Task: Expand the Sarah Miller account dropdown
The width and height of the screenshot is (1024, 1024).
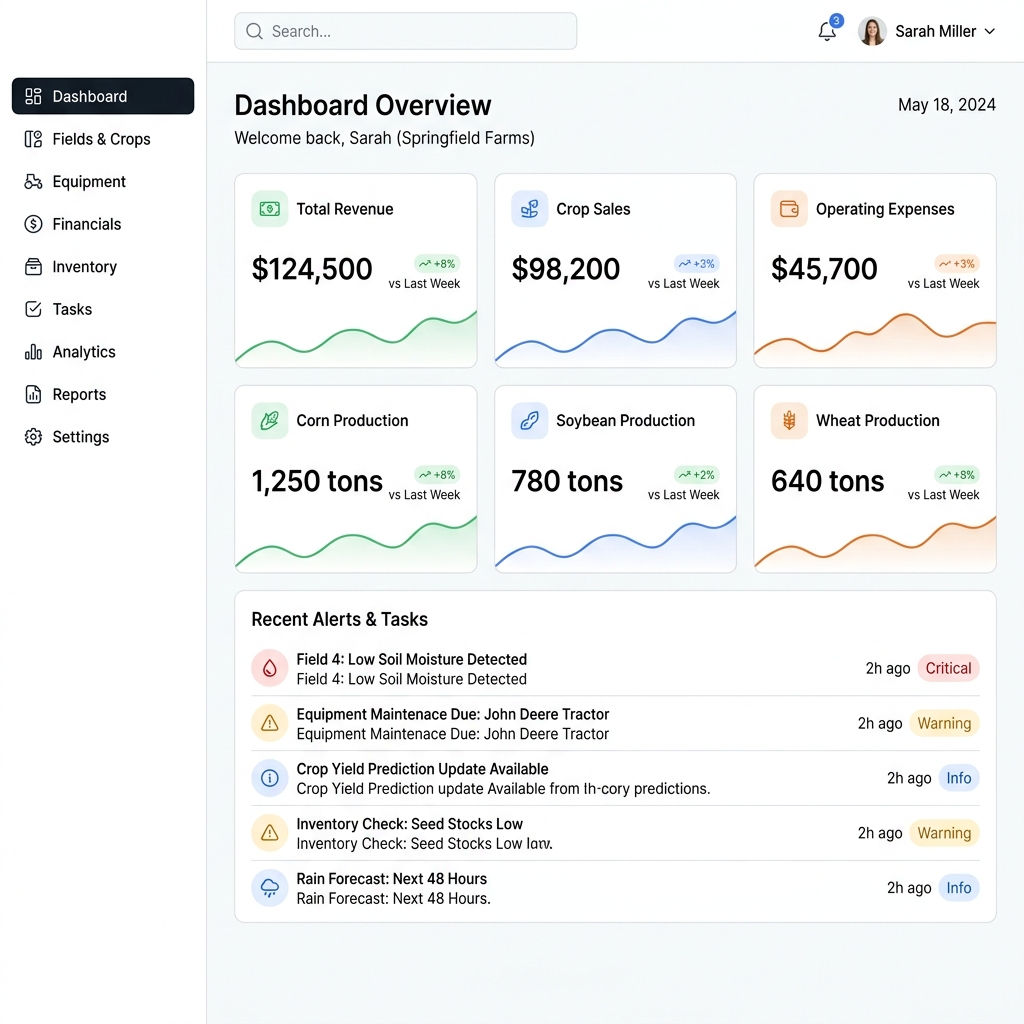Action: [x=989, y=31]
